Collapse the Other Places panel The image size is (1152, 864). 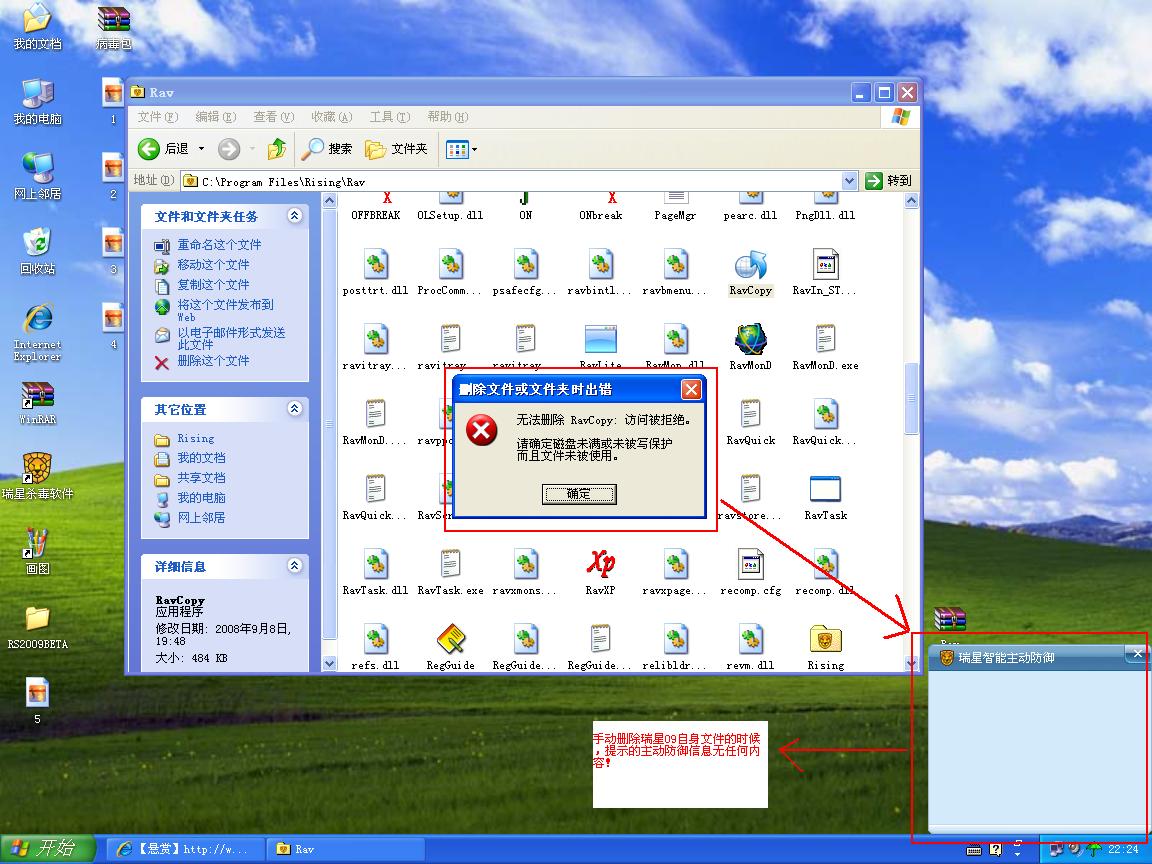point(295,409)
